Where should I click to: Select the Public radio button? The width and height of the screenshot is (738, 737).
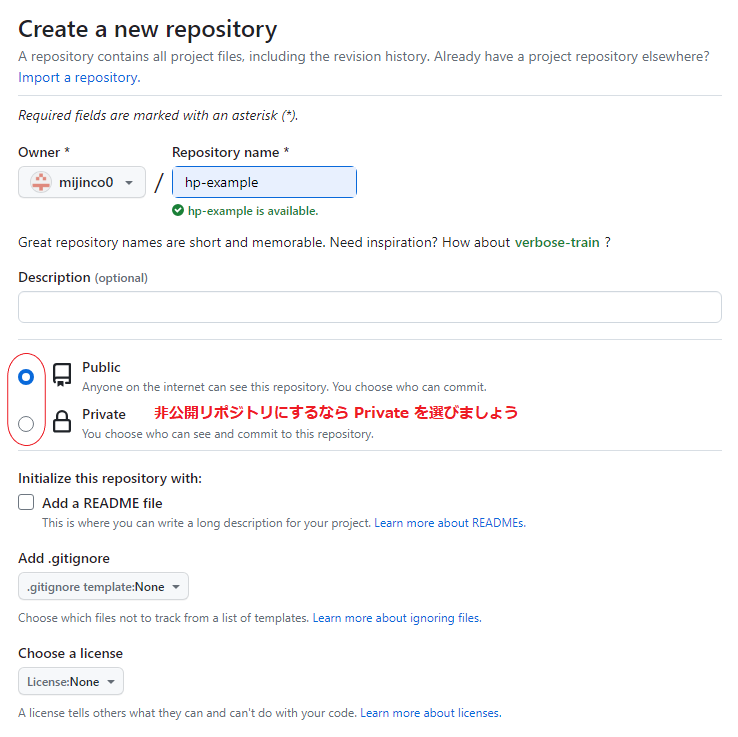[x=26, y=377]
